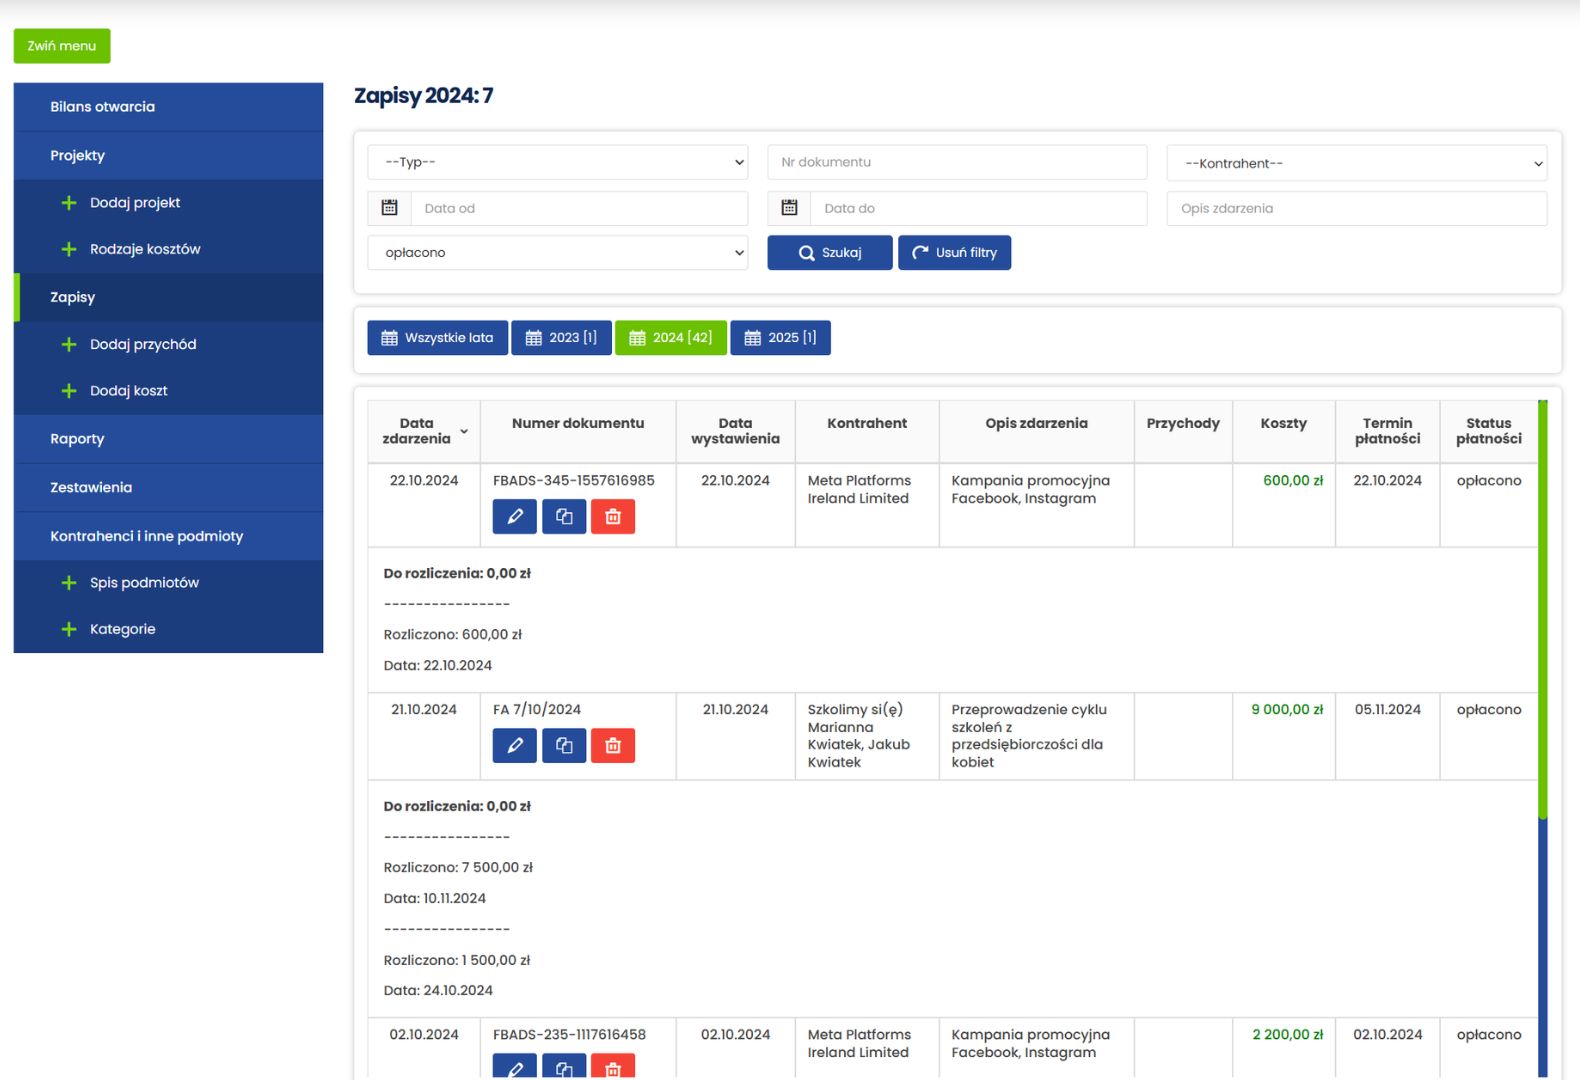Select the Wszystkie lata tab

[x=438, y=338]
